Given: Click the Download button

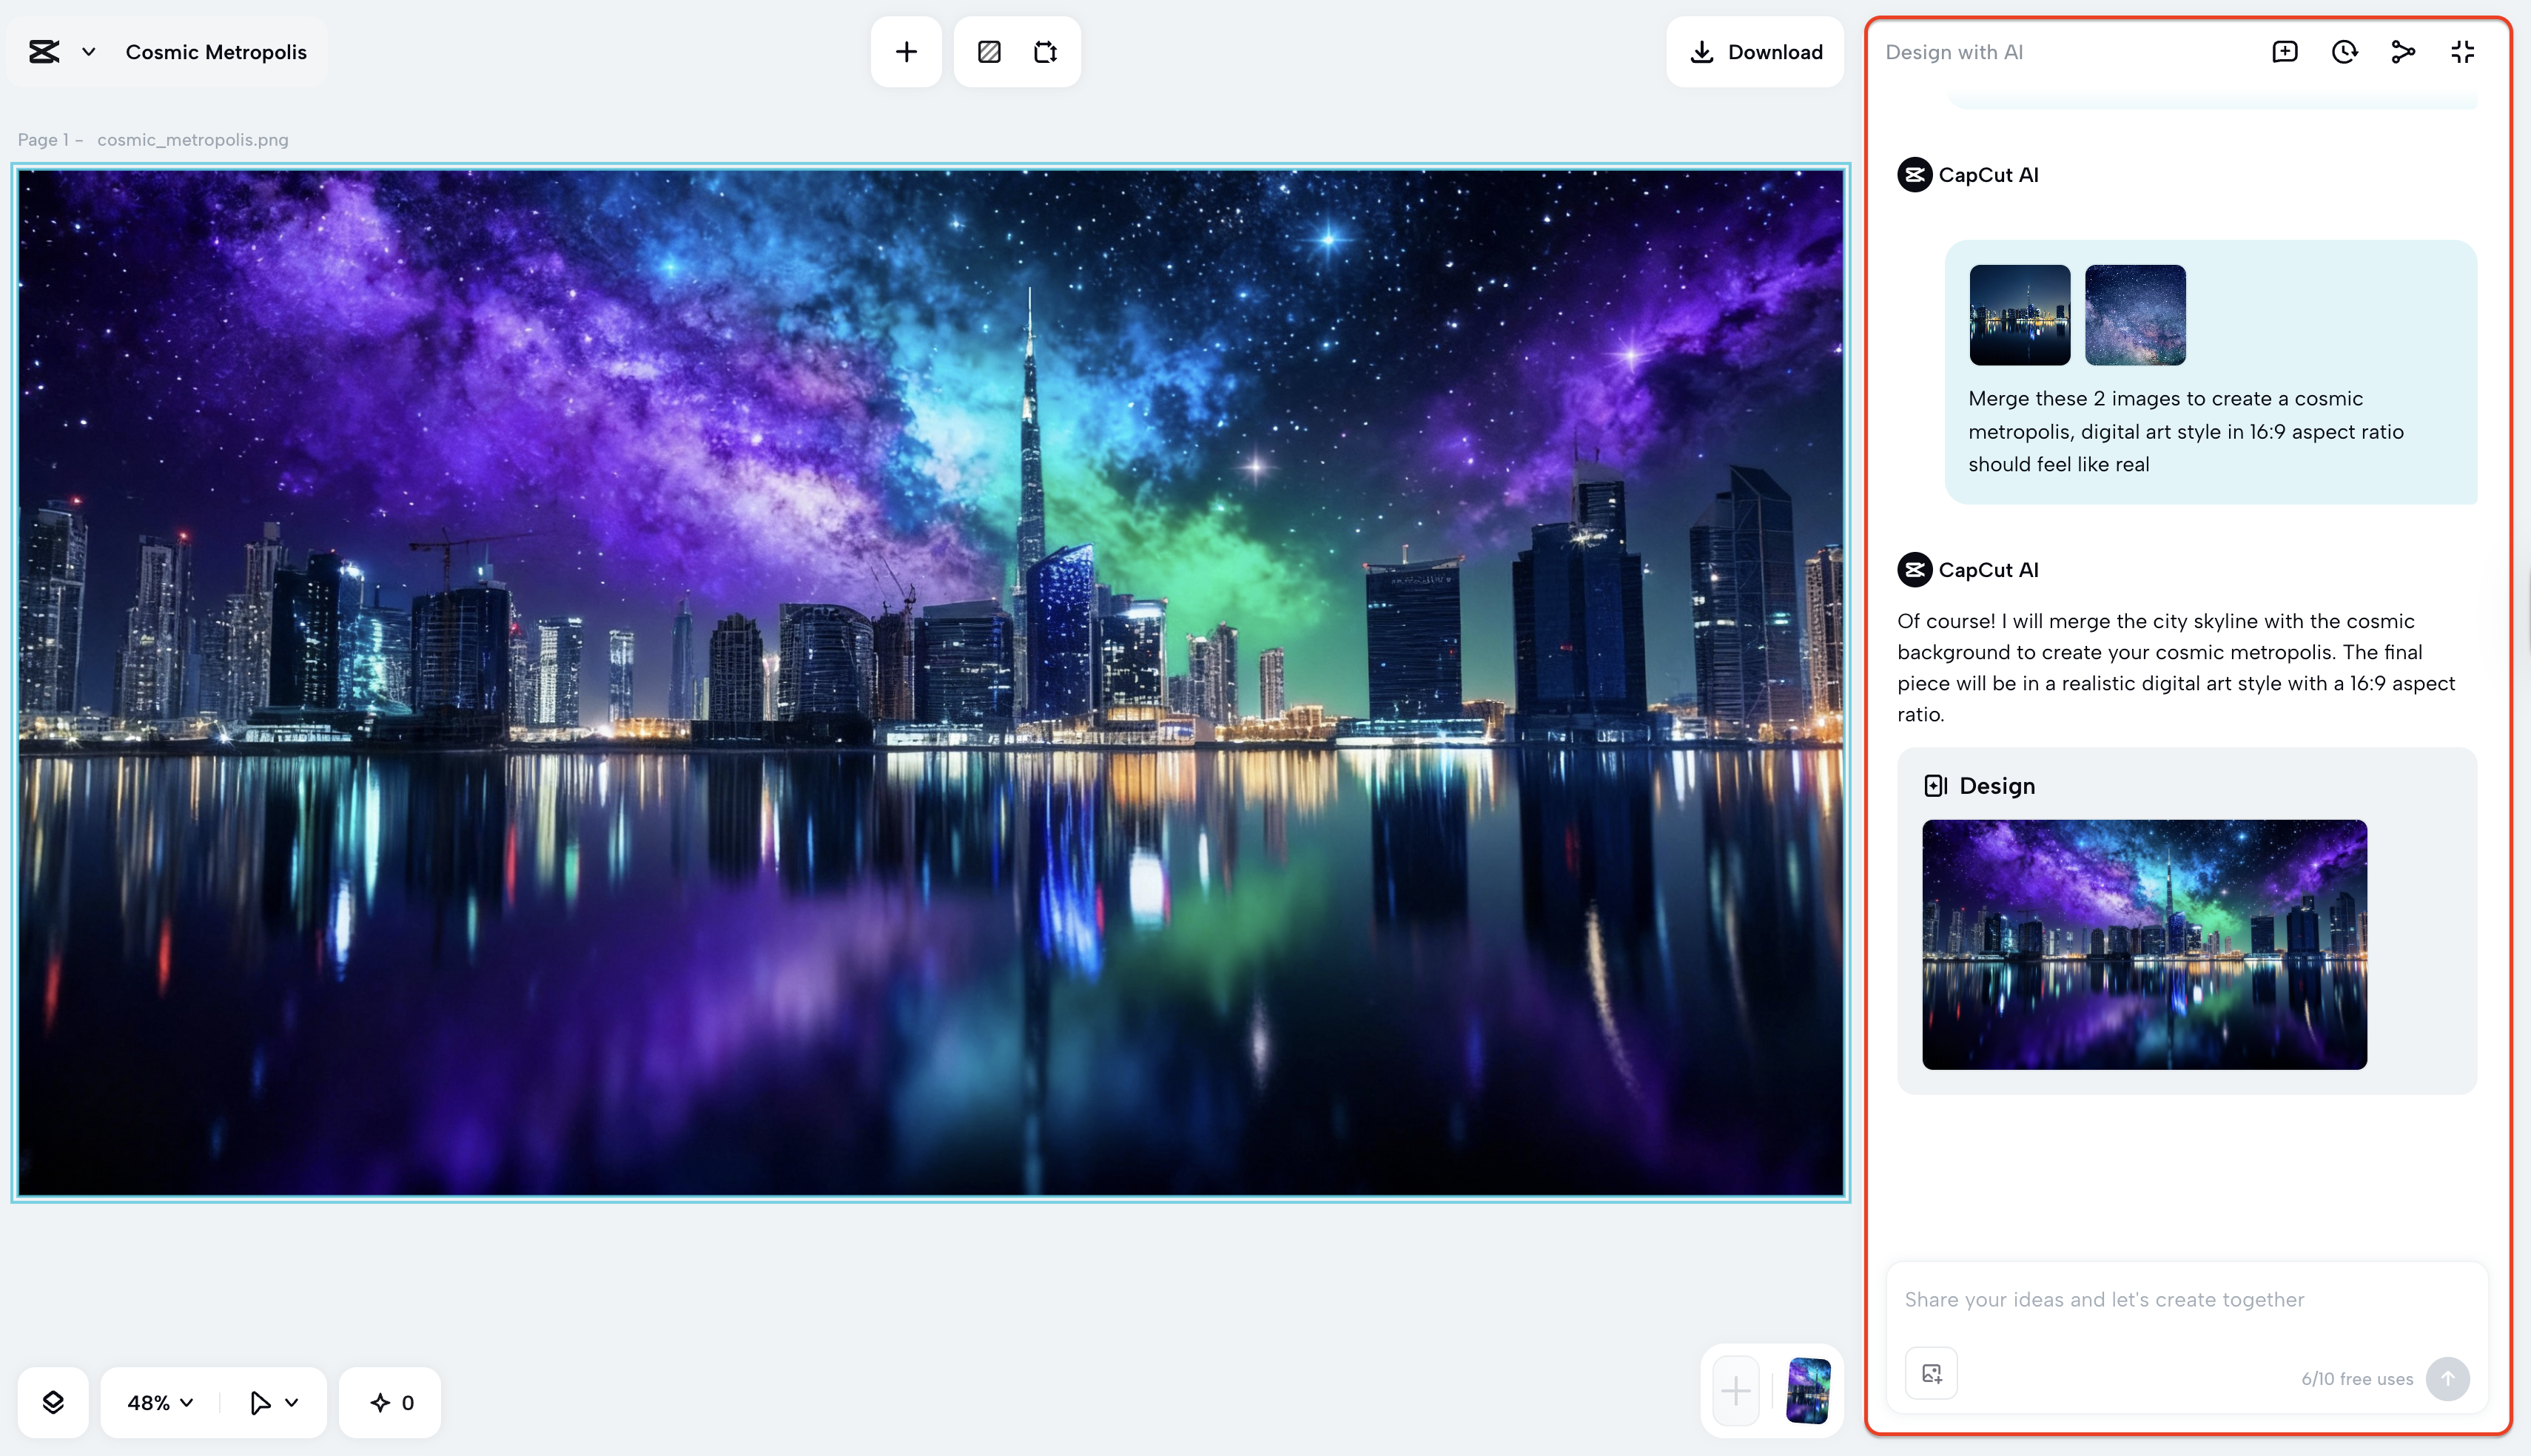Looking at the screenshot, I should tap(1755, 51).
